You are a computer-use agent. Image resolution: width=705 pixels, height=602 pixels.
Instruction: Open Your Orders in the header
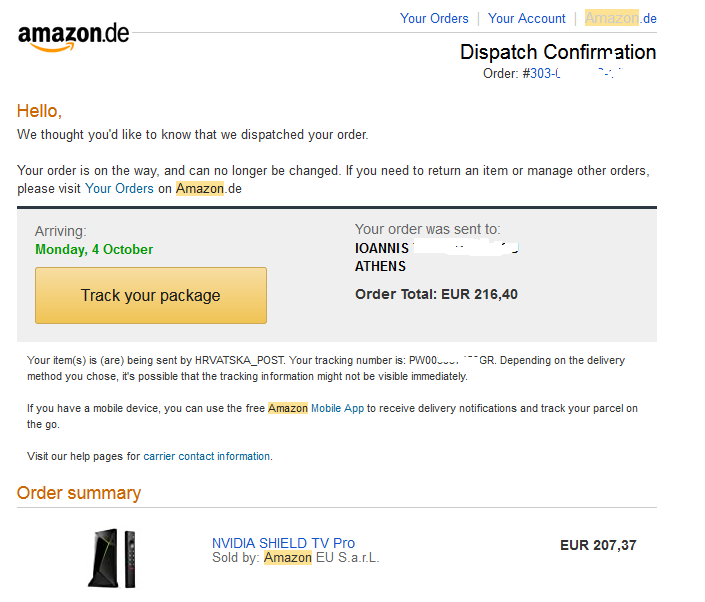tap(434, 18)
